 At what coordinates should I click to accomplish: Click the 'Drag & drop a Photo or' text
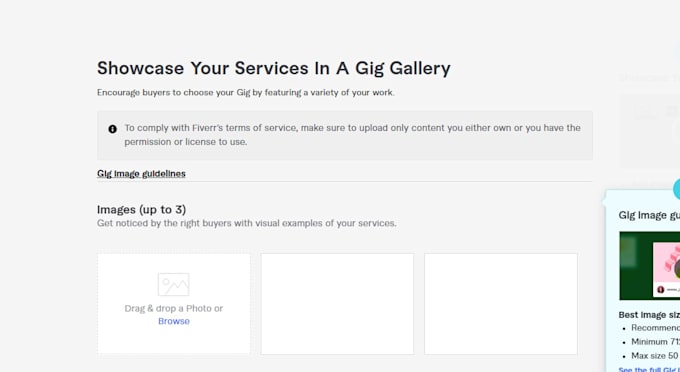click(173, 308)
